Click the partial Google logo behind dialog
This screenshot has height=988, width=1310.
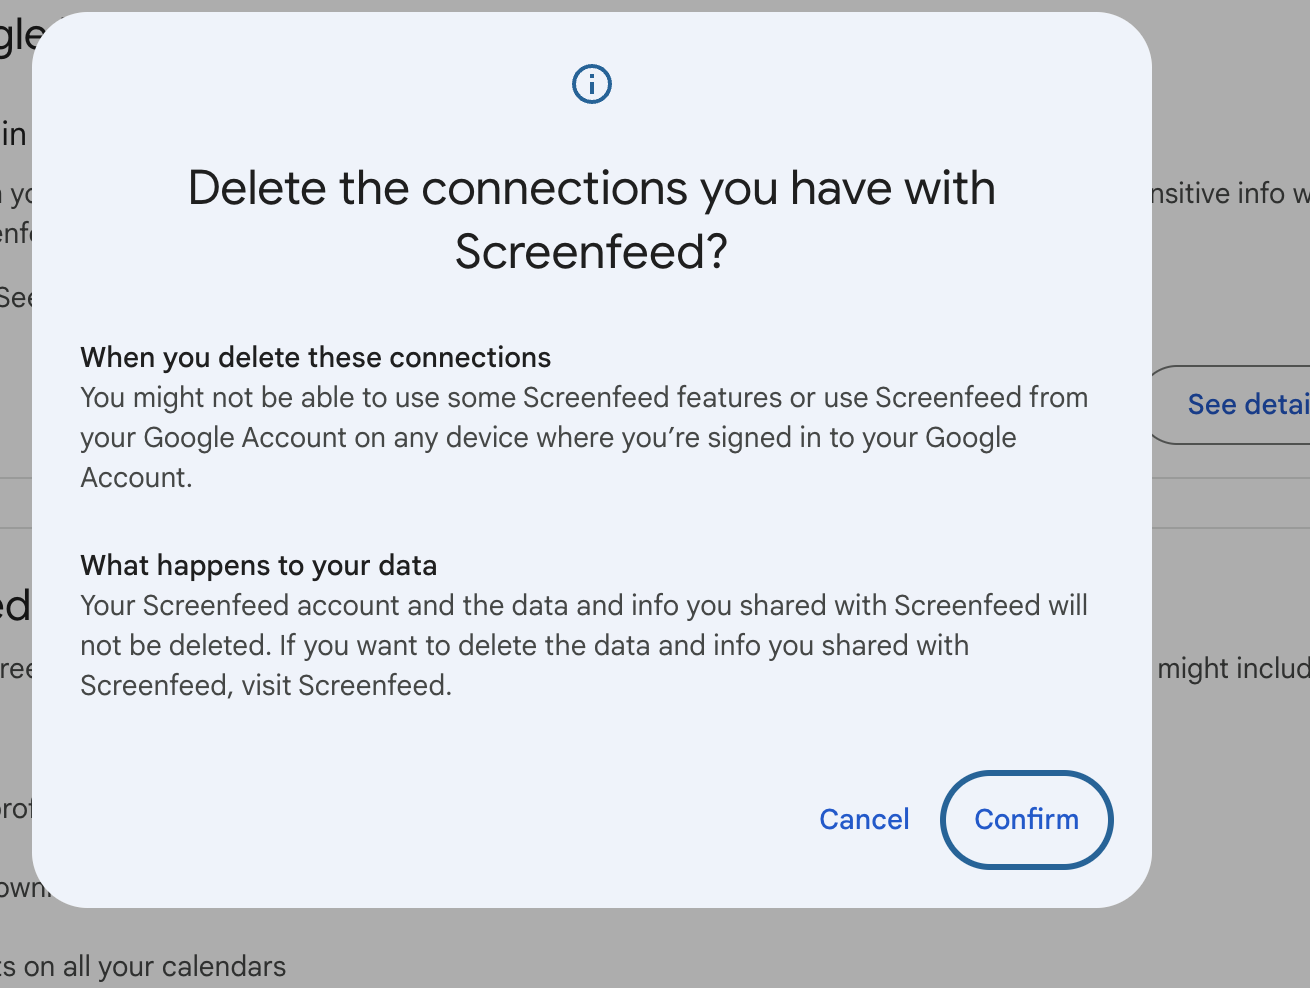pos(18,38)
